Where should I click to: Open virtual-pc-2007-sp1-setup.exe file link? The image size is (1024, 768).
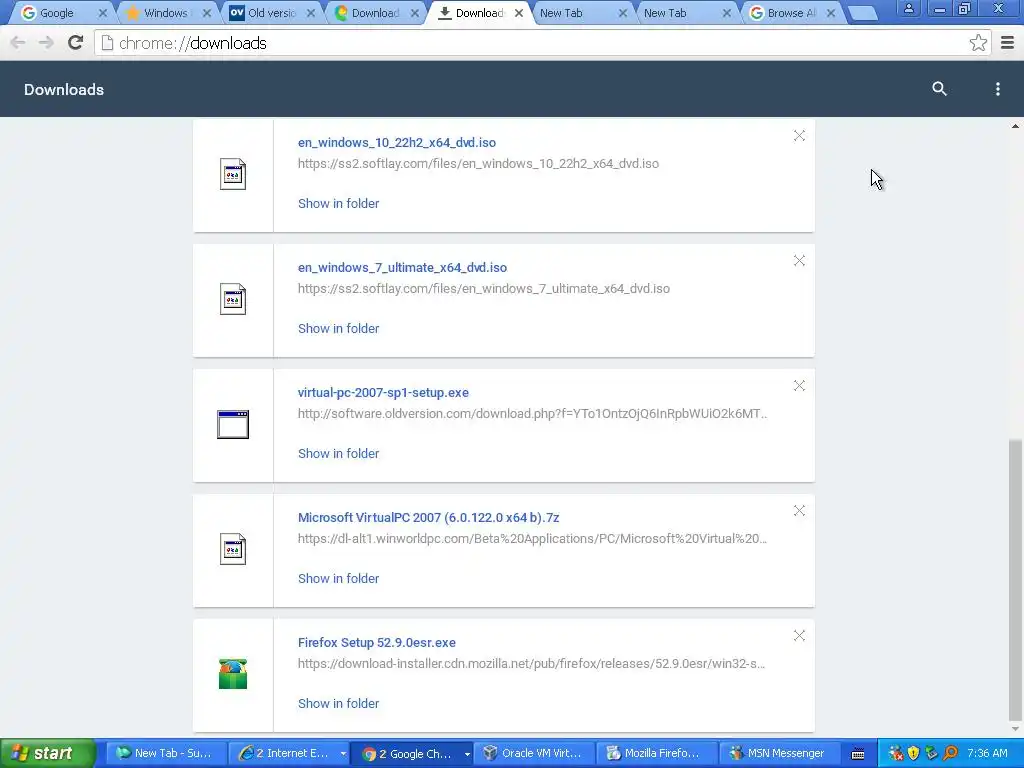pyautogui.click(x=383, y=392)
